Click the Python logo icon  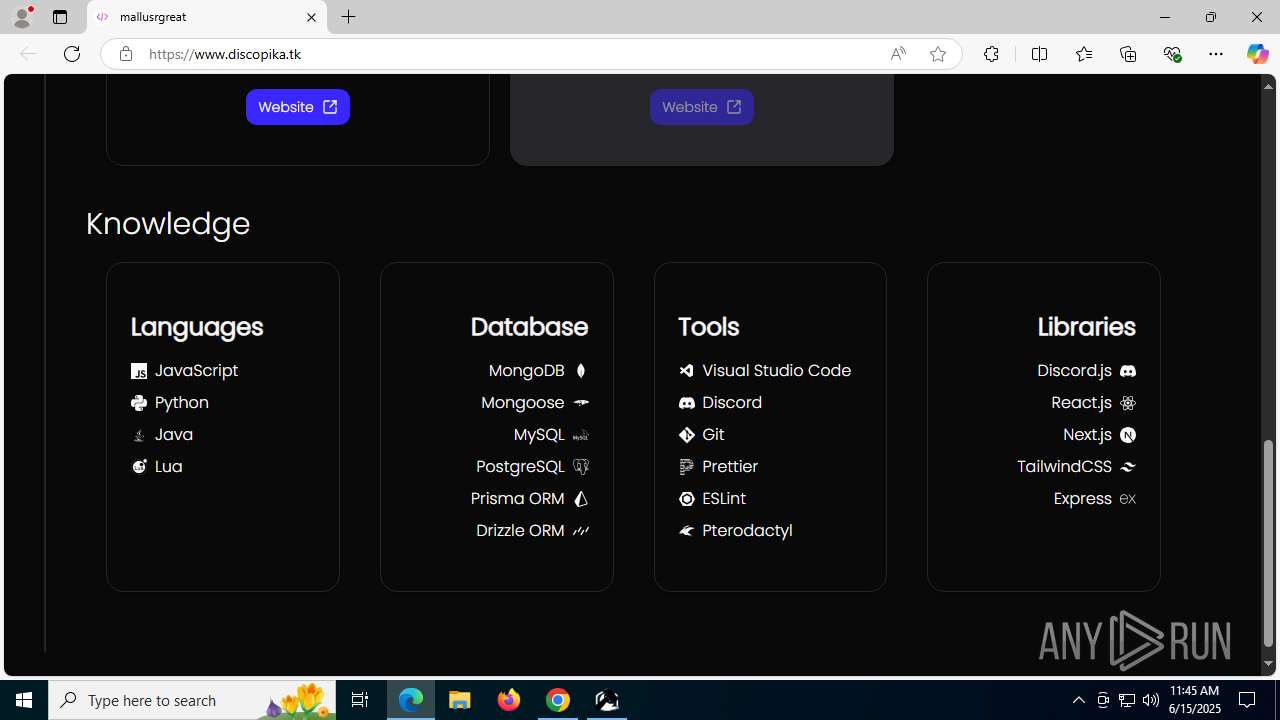pos(139,403)
